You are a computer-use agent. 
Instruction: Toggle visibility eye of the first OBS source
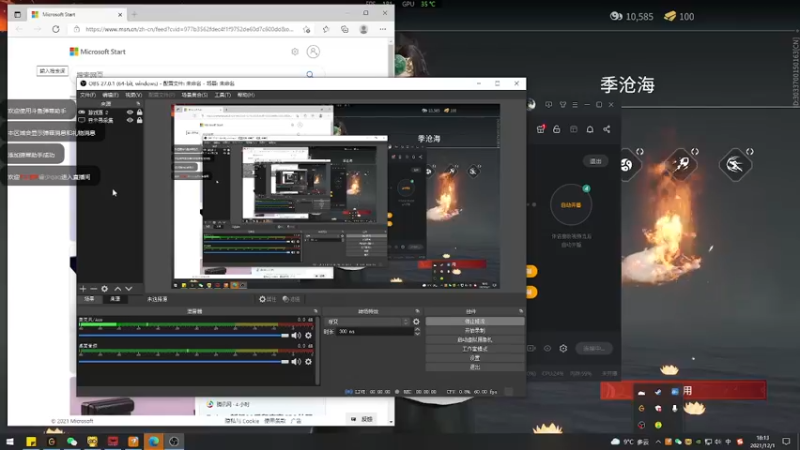[x=130, y=112]
